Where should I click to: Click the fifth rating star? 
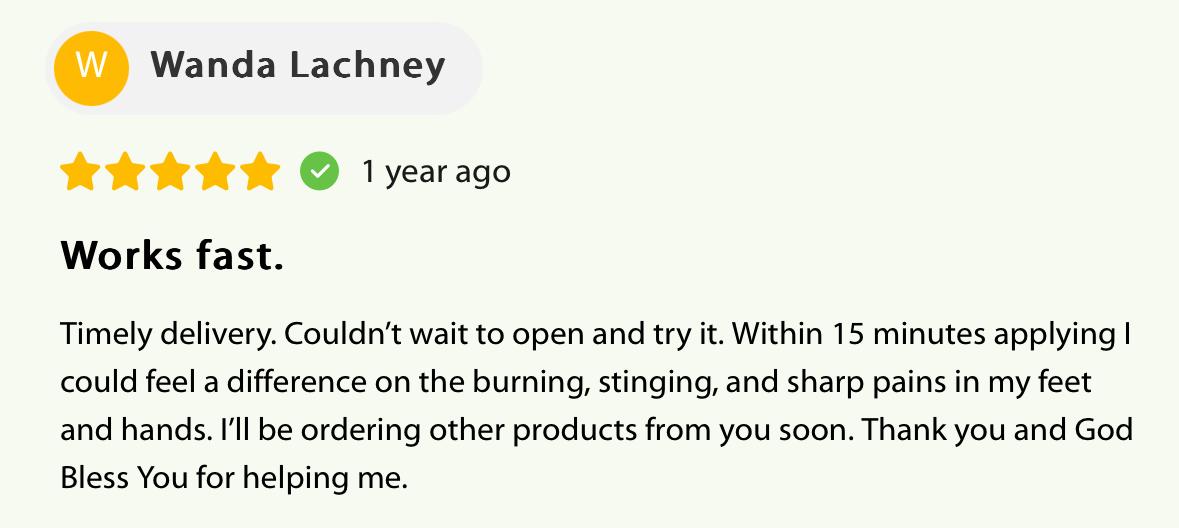pyautogui.click(x=260, y=171)
